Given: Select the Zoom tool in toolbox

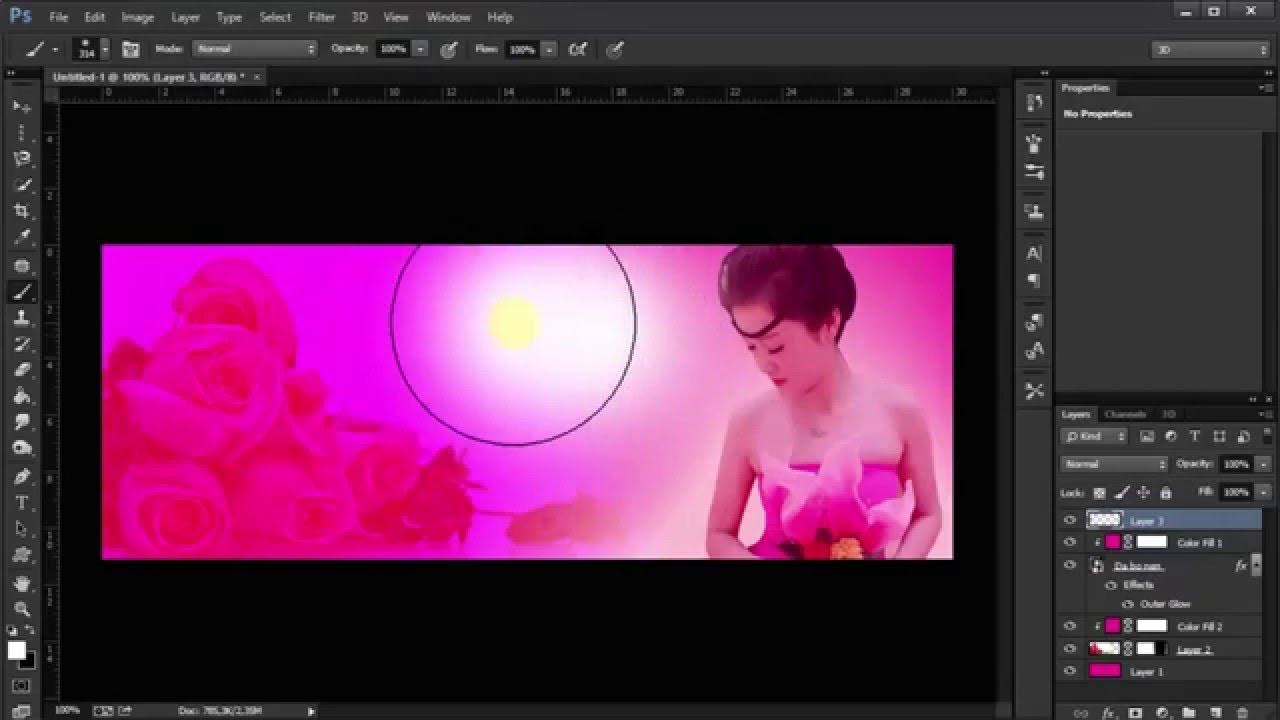Looking at the screenshot, I should [x=21, y=609].
